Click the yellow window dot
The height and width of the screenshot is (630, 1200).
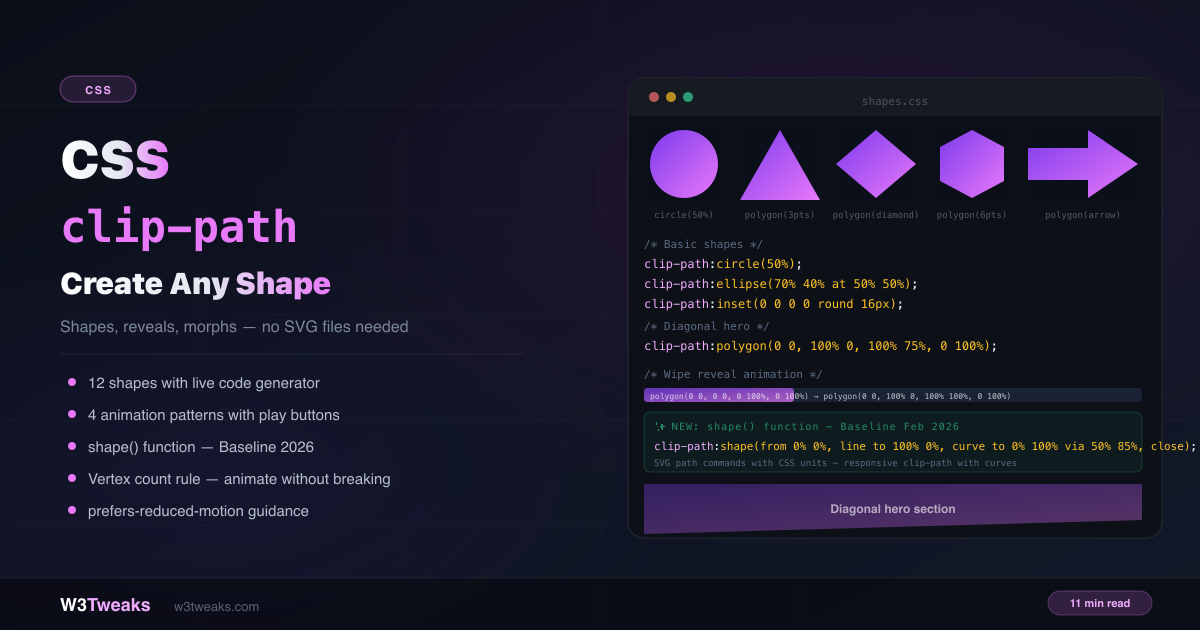671,97
